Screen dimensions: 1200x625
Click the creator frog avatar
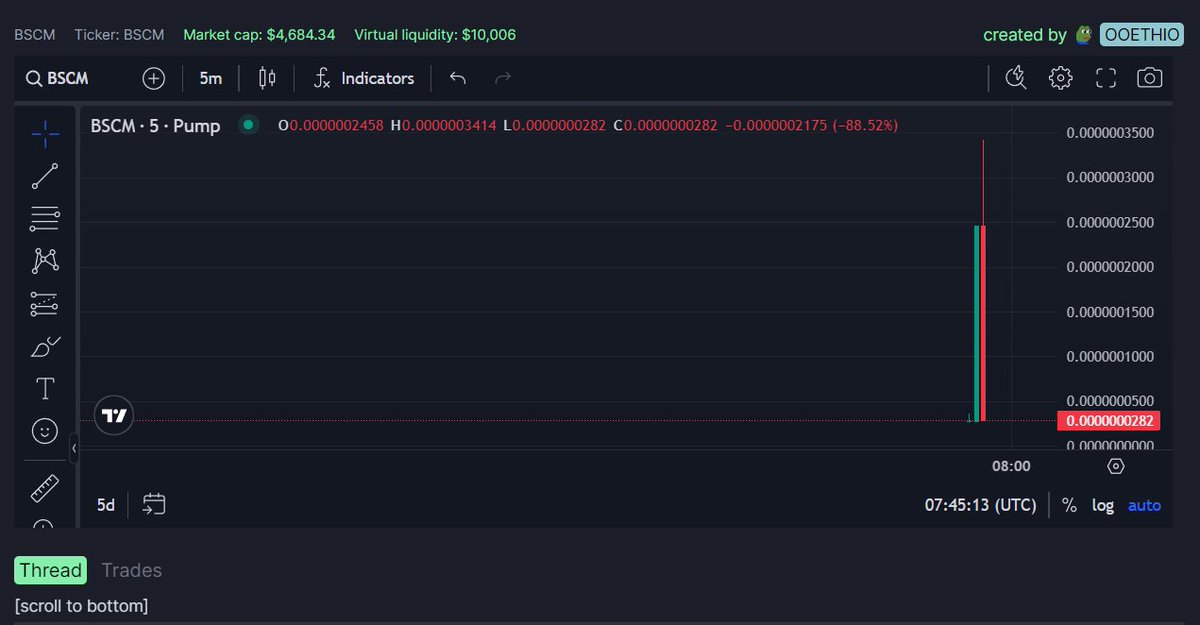[x=1085, y=35]
